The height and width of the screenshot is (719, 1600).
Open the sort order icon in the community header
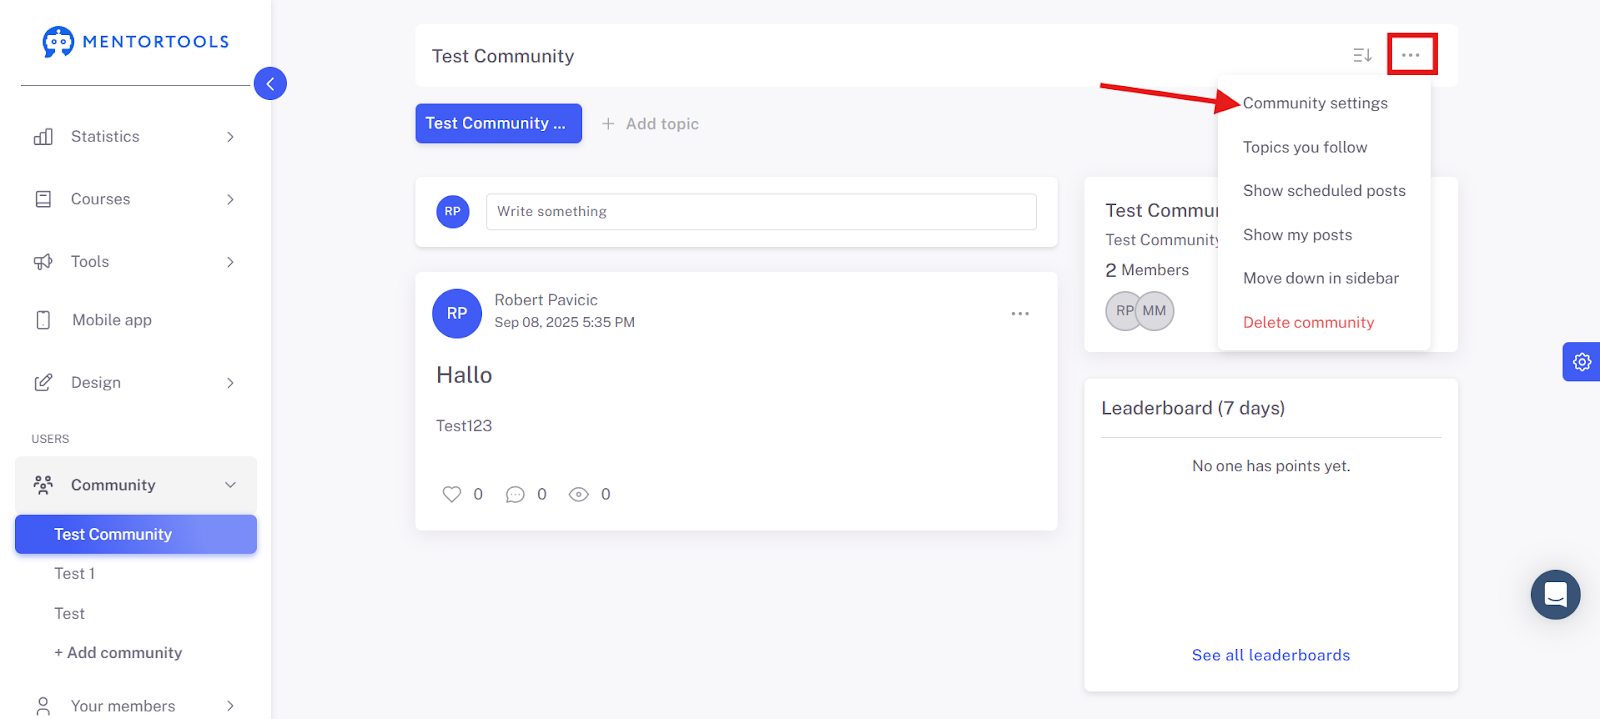point(1362,55)
